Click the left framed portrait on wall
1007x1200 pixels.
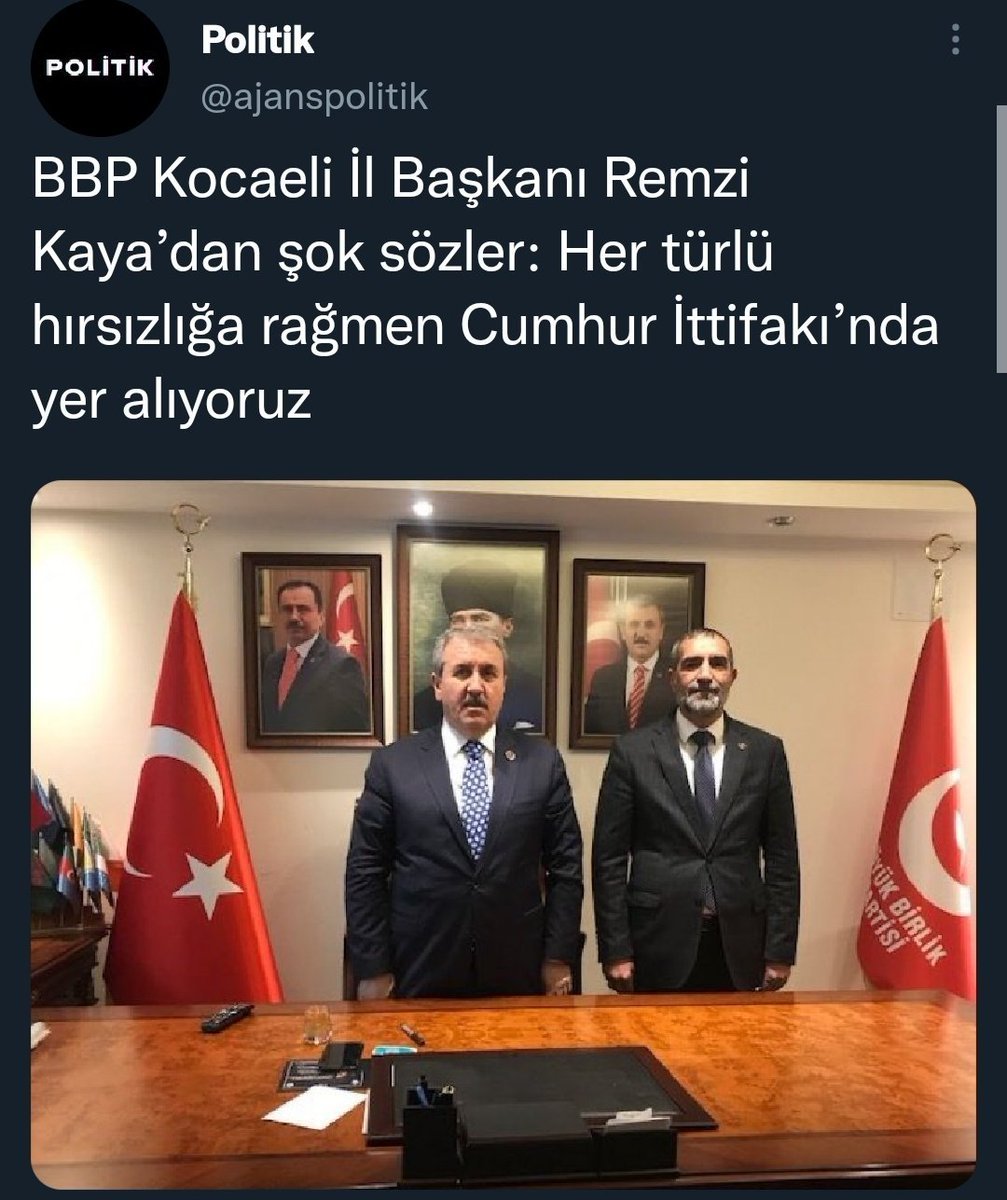[x=313, y=649]
